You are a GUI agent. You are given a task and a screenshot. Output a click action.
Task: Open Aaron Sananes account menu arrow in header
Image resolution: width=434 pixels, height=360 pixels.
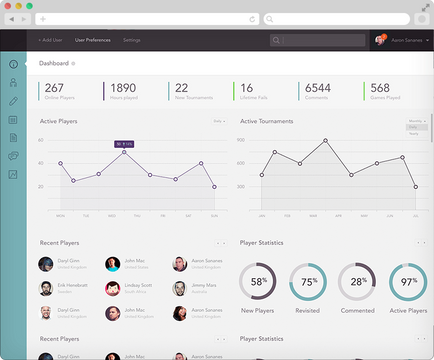pyautogui.click(x=428, y=40)
